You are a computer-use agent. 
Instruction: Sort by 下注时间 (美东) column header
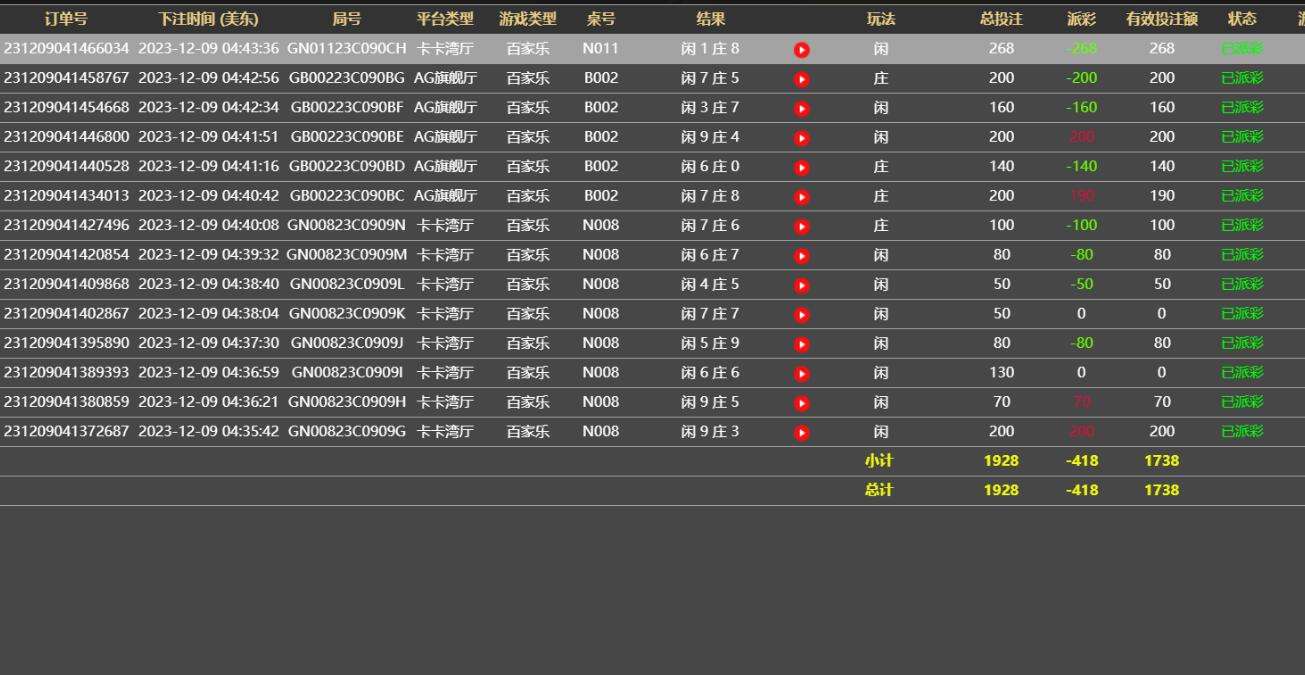pyautogui.click(x=208, y=19)
